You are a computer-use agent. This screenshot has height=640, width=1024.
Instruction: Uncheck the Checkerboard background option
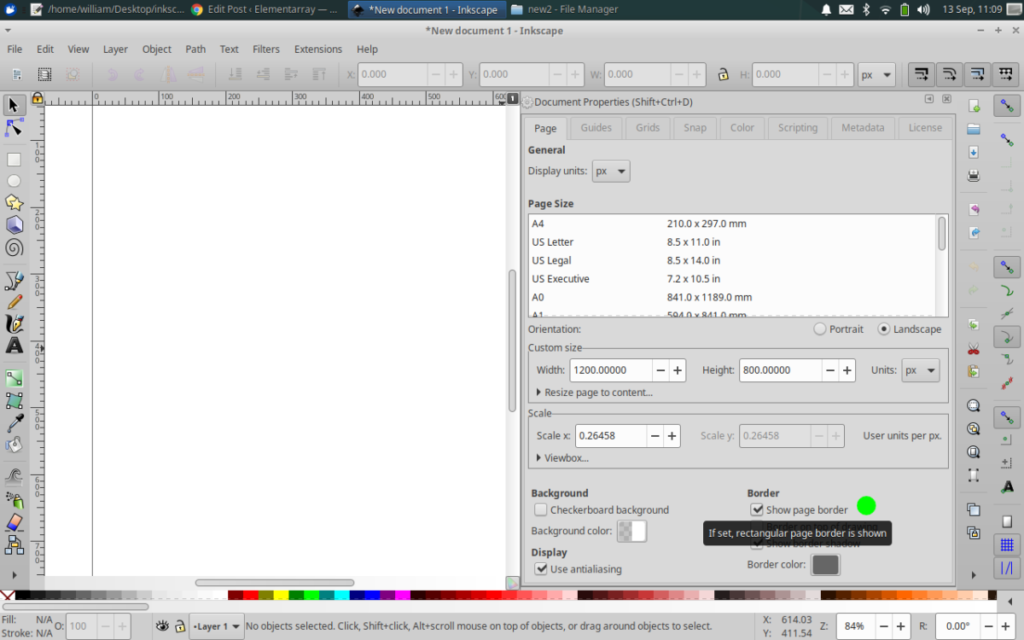click(x=541, y=509)
